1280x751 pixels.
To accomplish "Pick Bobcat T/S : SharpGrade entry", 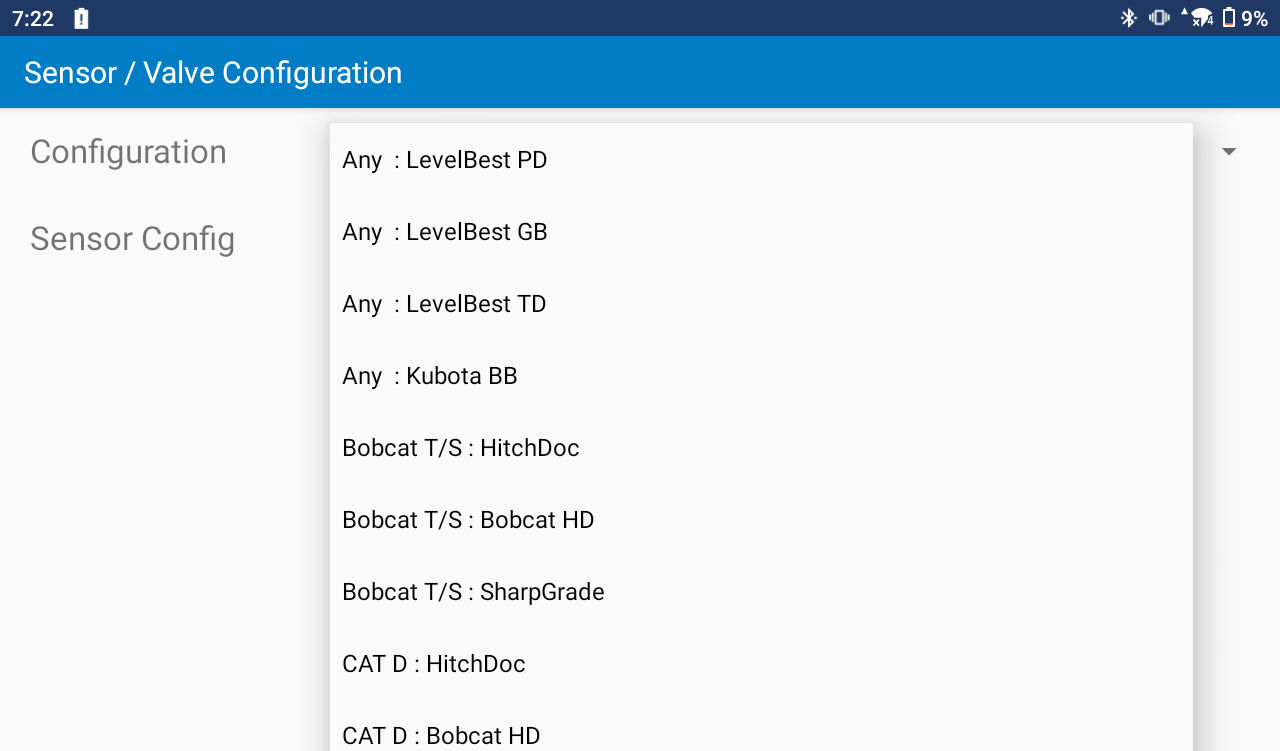I will pos(761,592).
